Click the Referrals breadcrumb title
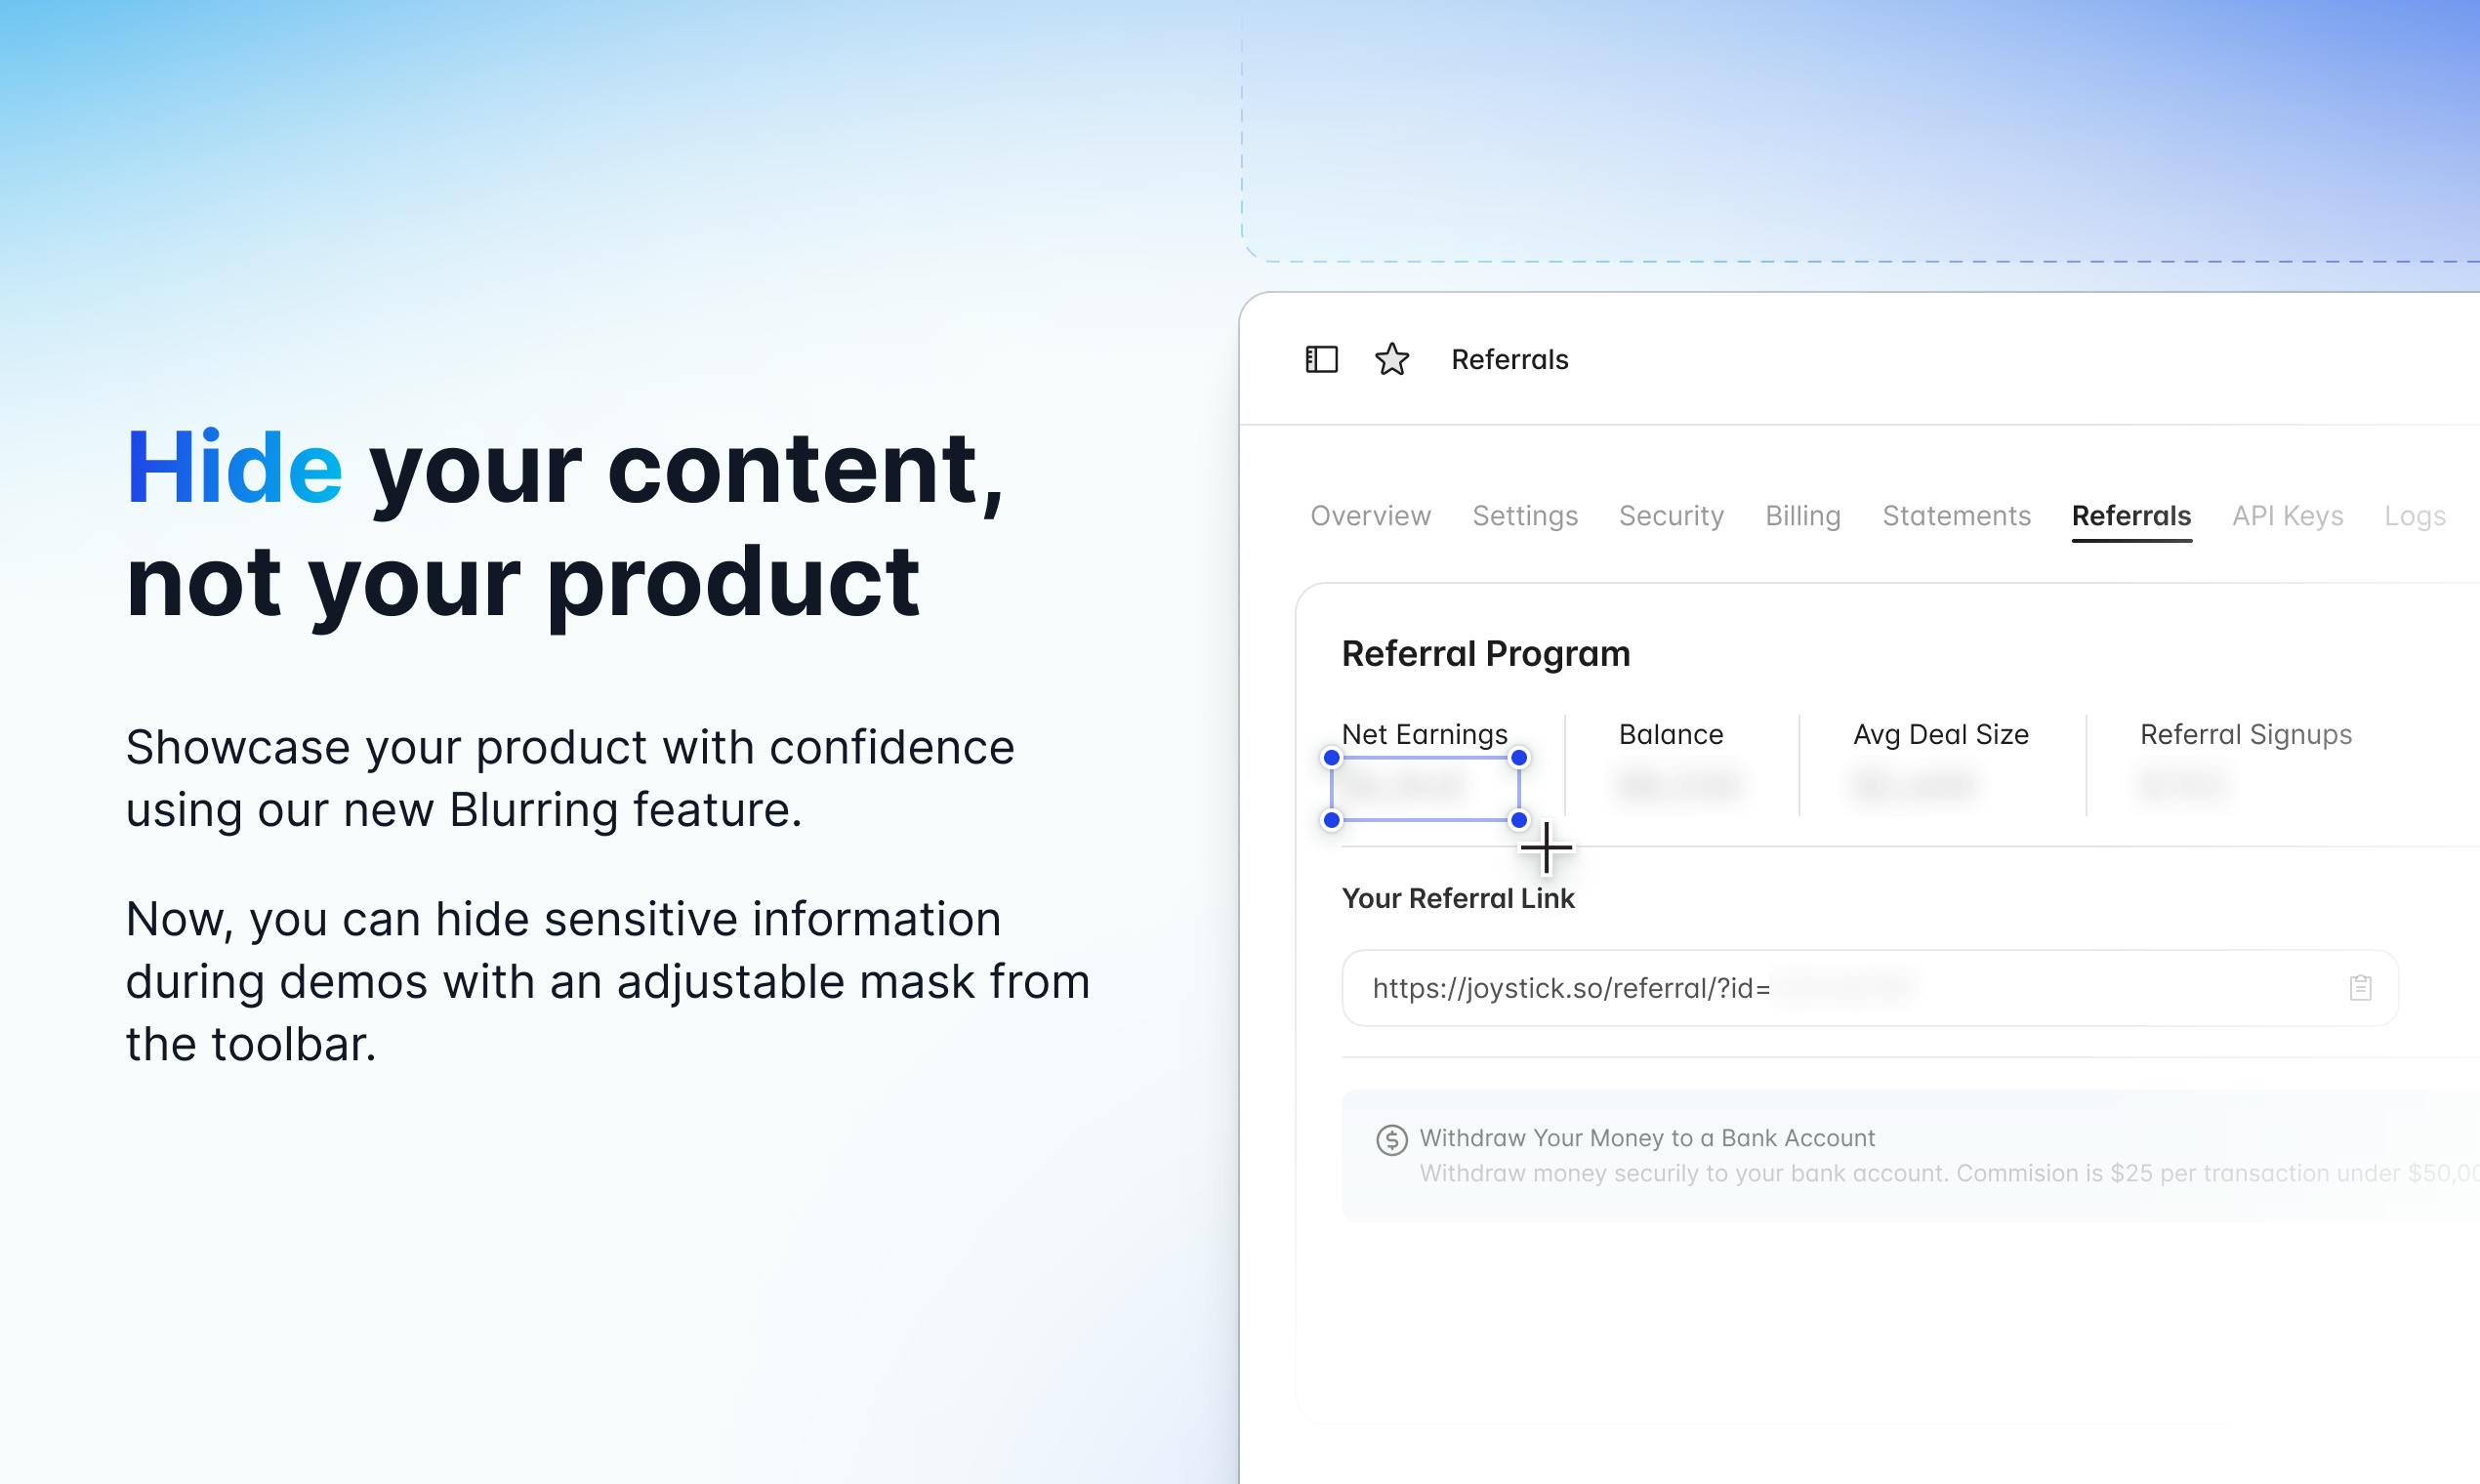 (1509, 360)
